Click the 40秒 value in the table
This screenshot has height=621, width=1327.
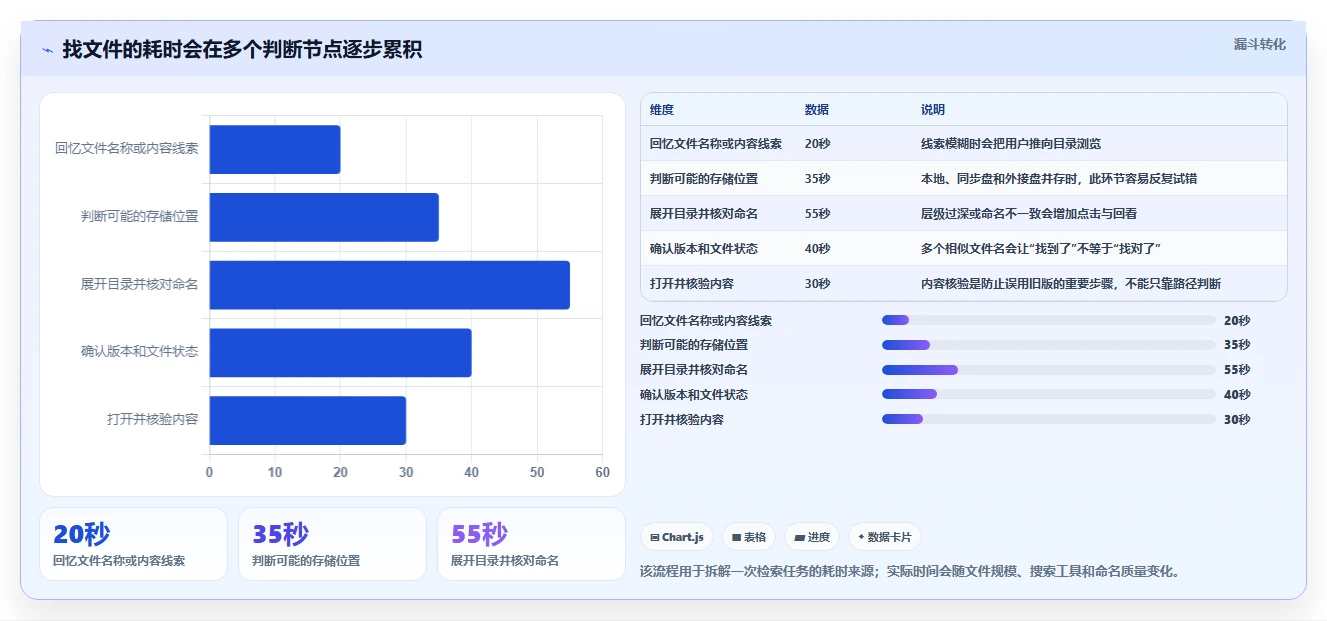(x=817, y=249)
